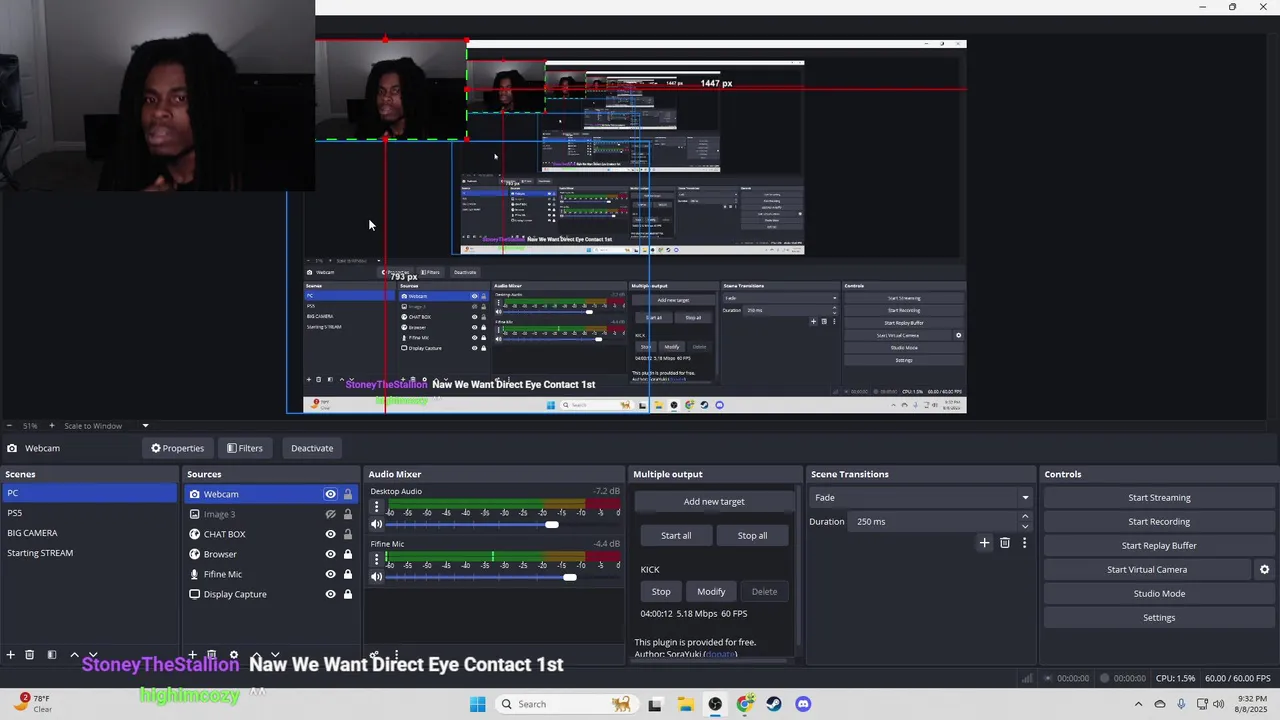Add a scene transition with plus icon
1280x720 pixels.
984,543
